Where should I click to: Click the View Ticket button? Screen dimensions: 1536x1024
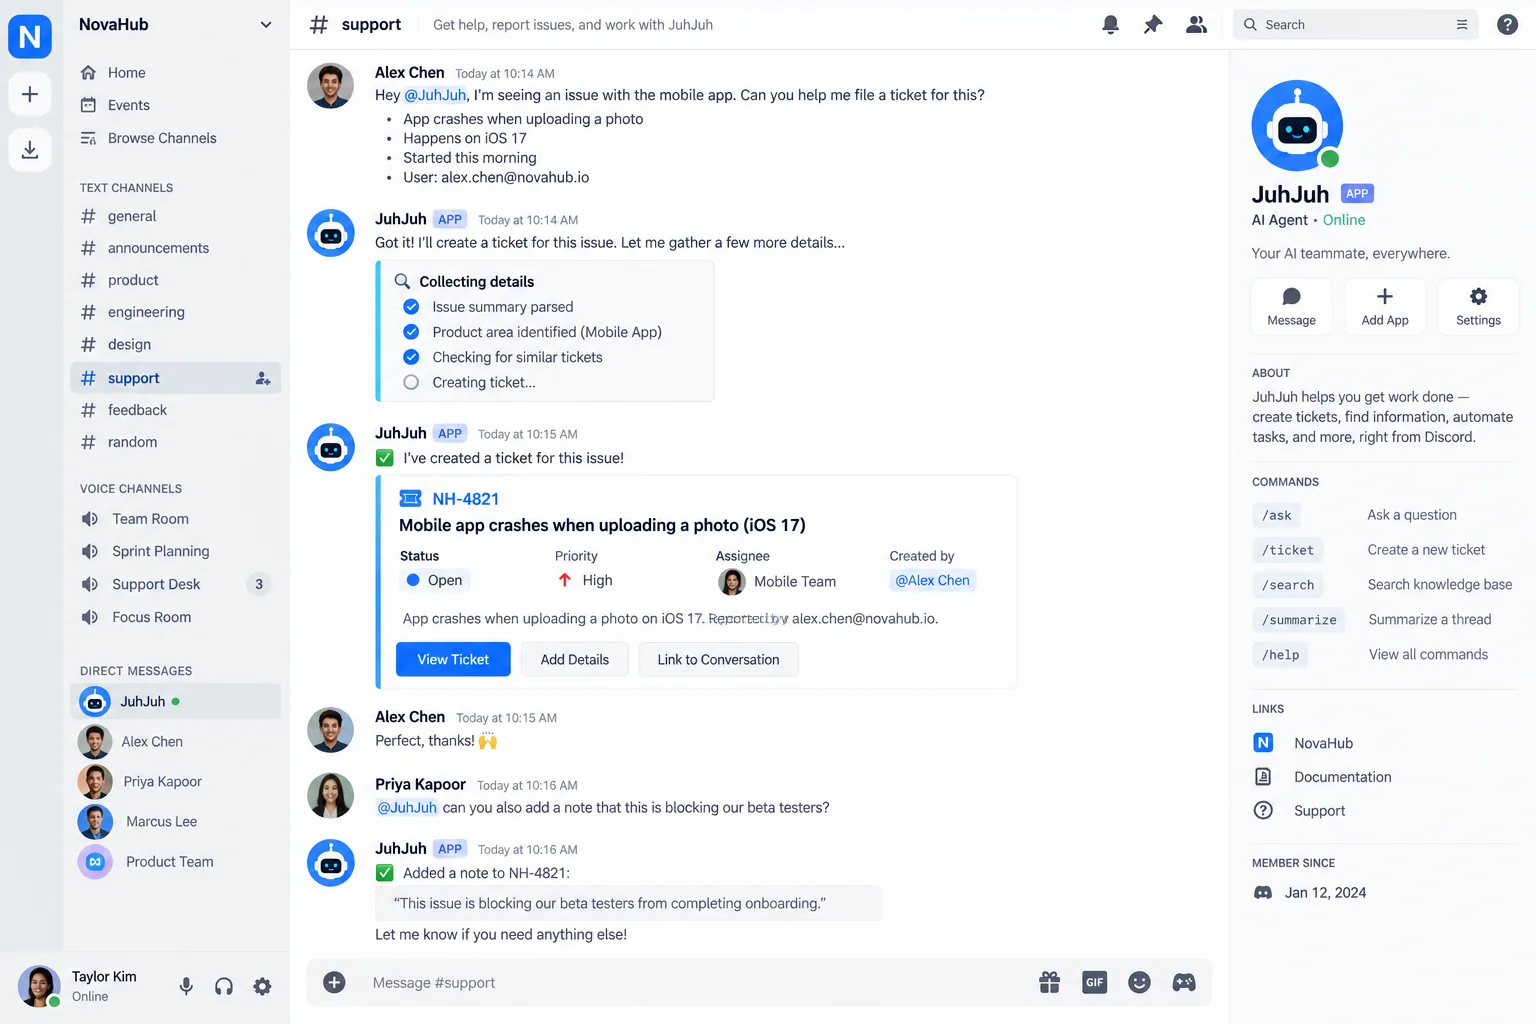point(453,660)
